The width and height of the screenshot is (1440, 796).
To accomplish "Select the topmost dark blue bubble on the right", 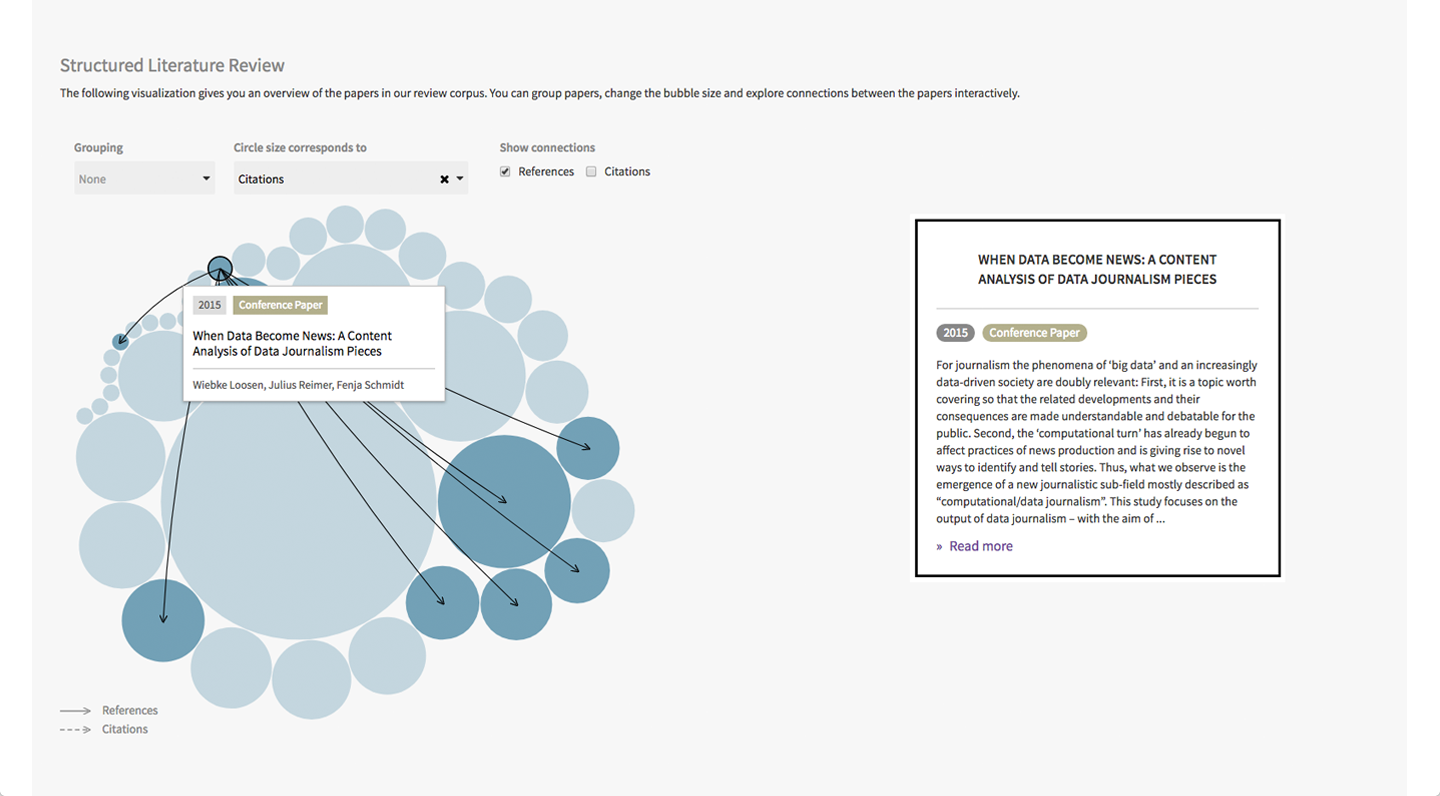I will 588,448.
